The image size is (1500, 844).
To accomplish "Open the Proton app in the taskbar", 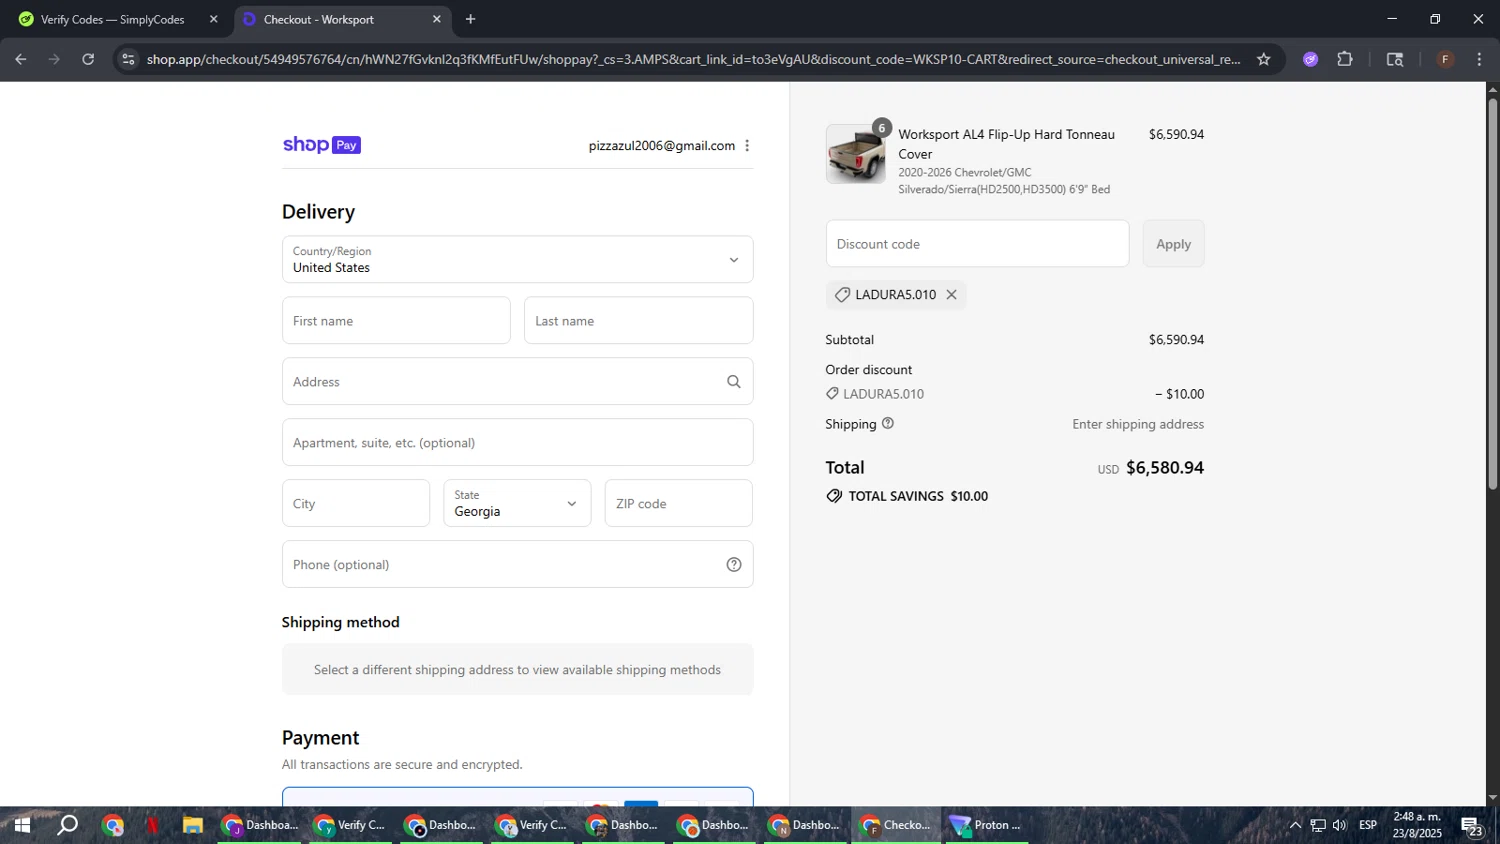I will pyautogui.click(x=988, y=825).
